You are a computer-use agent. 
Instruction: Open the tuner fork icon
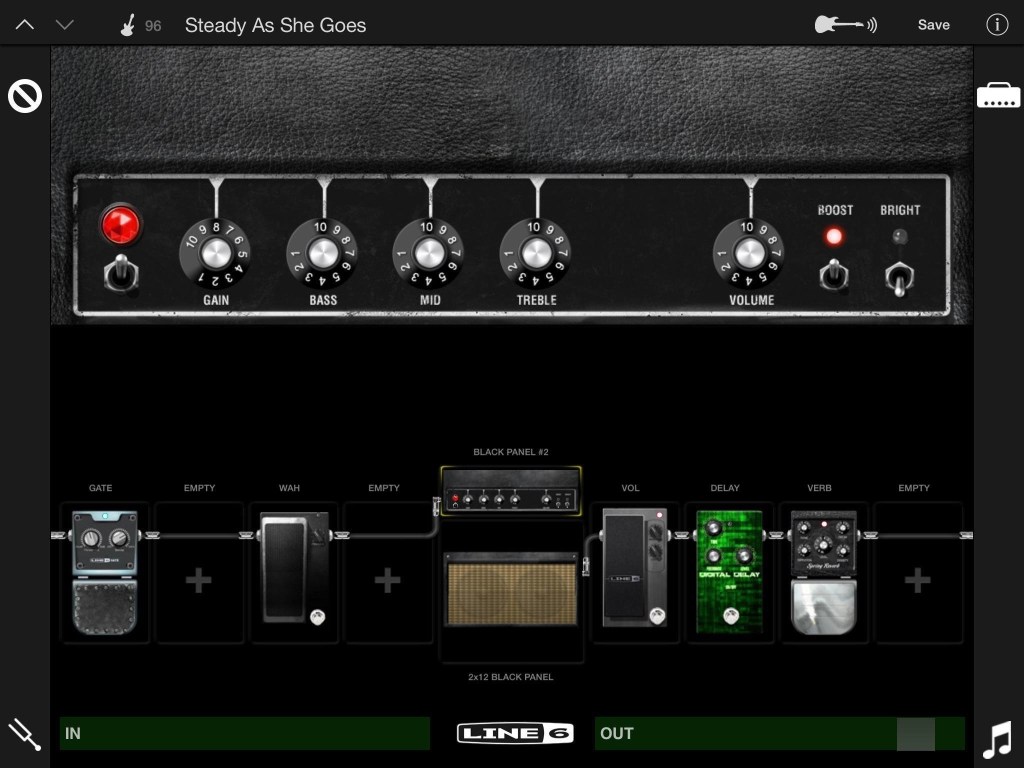pos(24,735)
